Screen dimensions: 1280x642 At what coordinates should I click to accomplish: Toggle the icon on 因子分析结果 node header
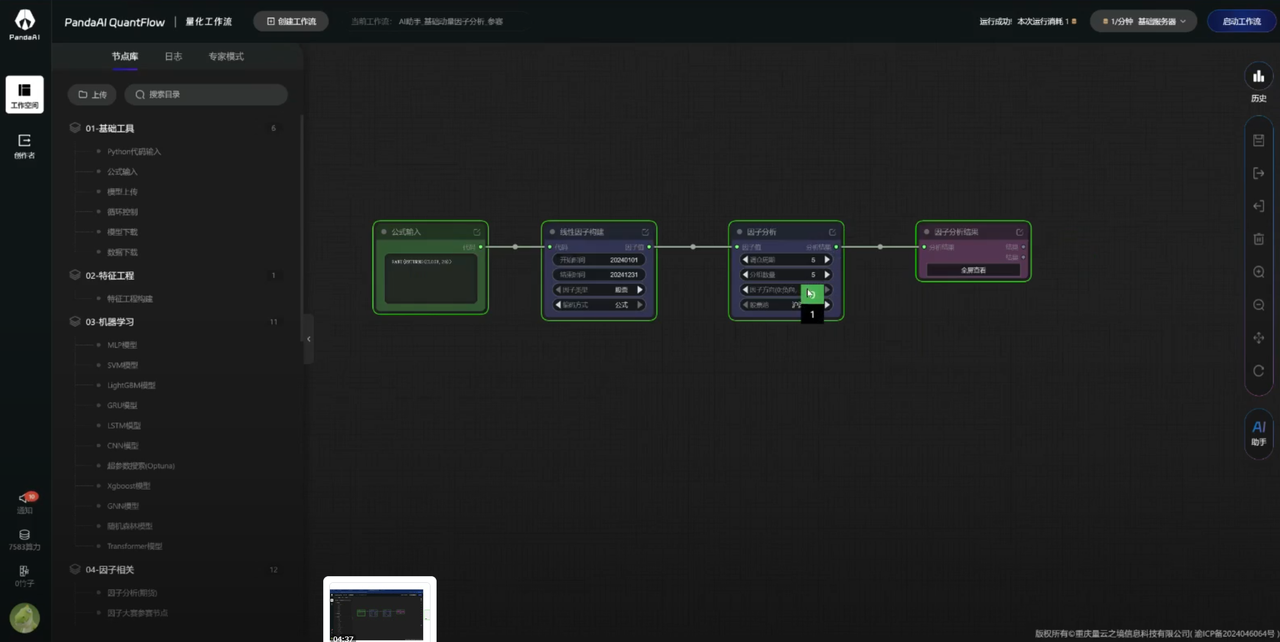coord(1019,232)
